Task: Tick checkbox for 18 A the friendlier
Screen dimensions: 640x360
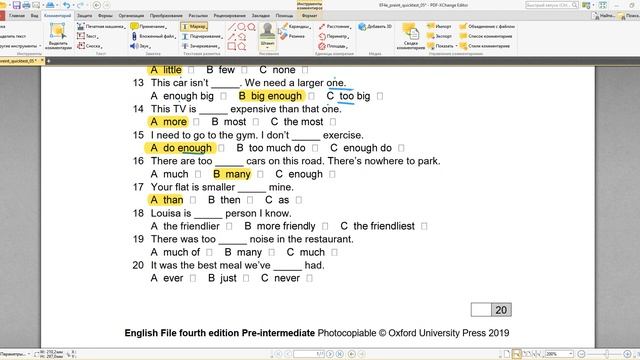Action: coord(229,226)
